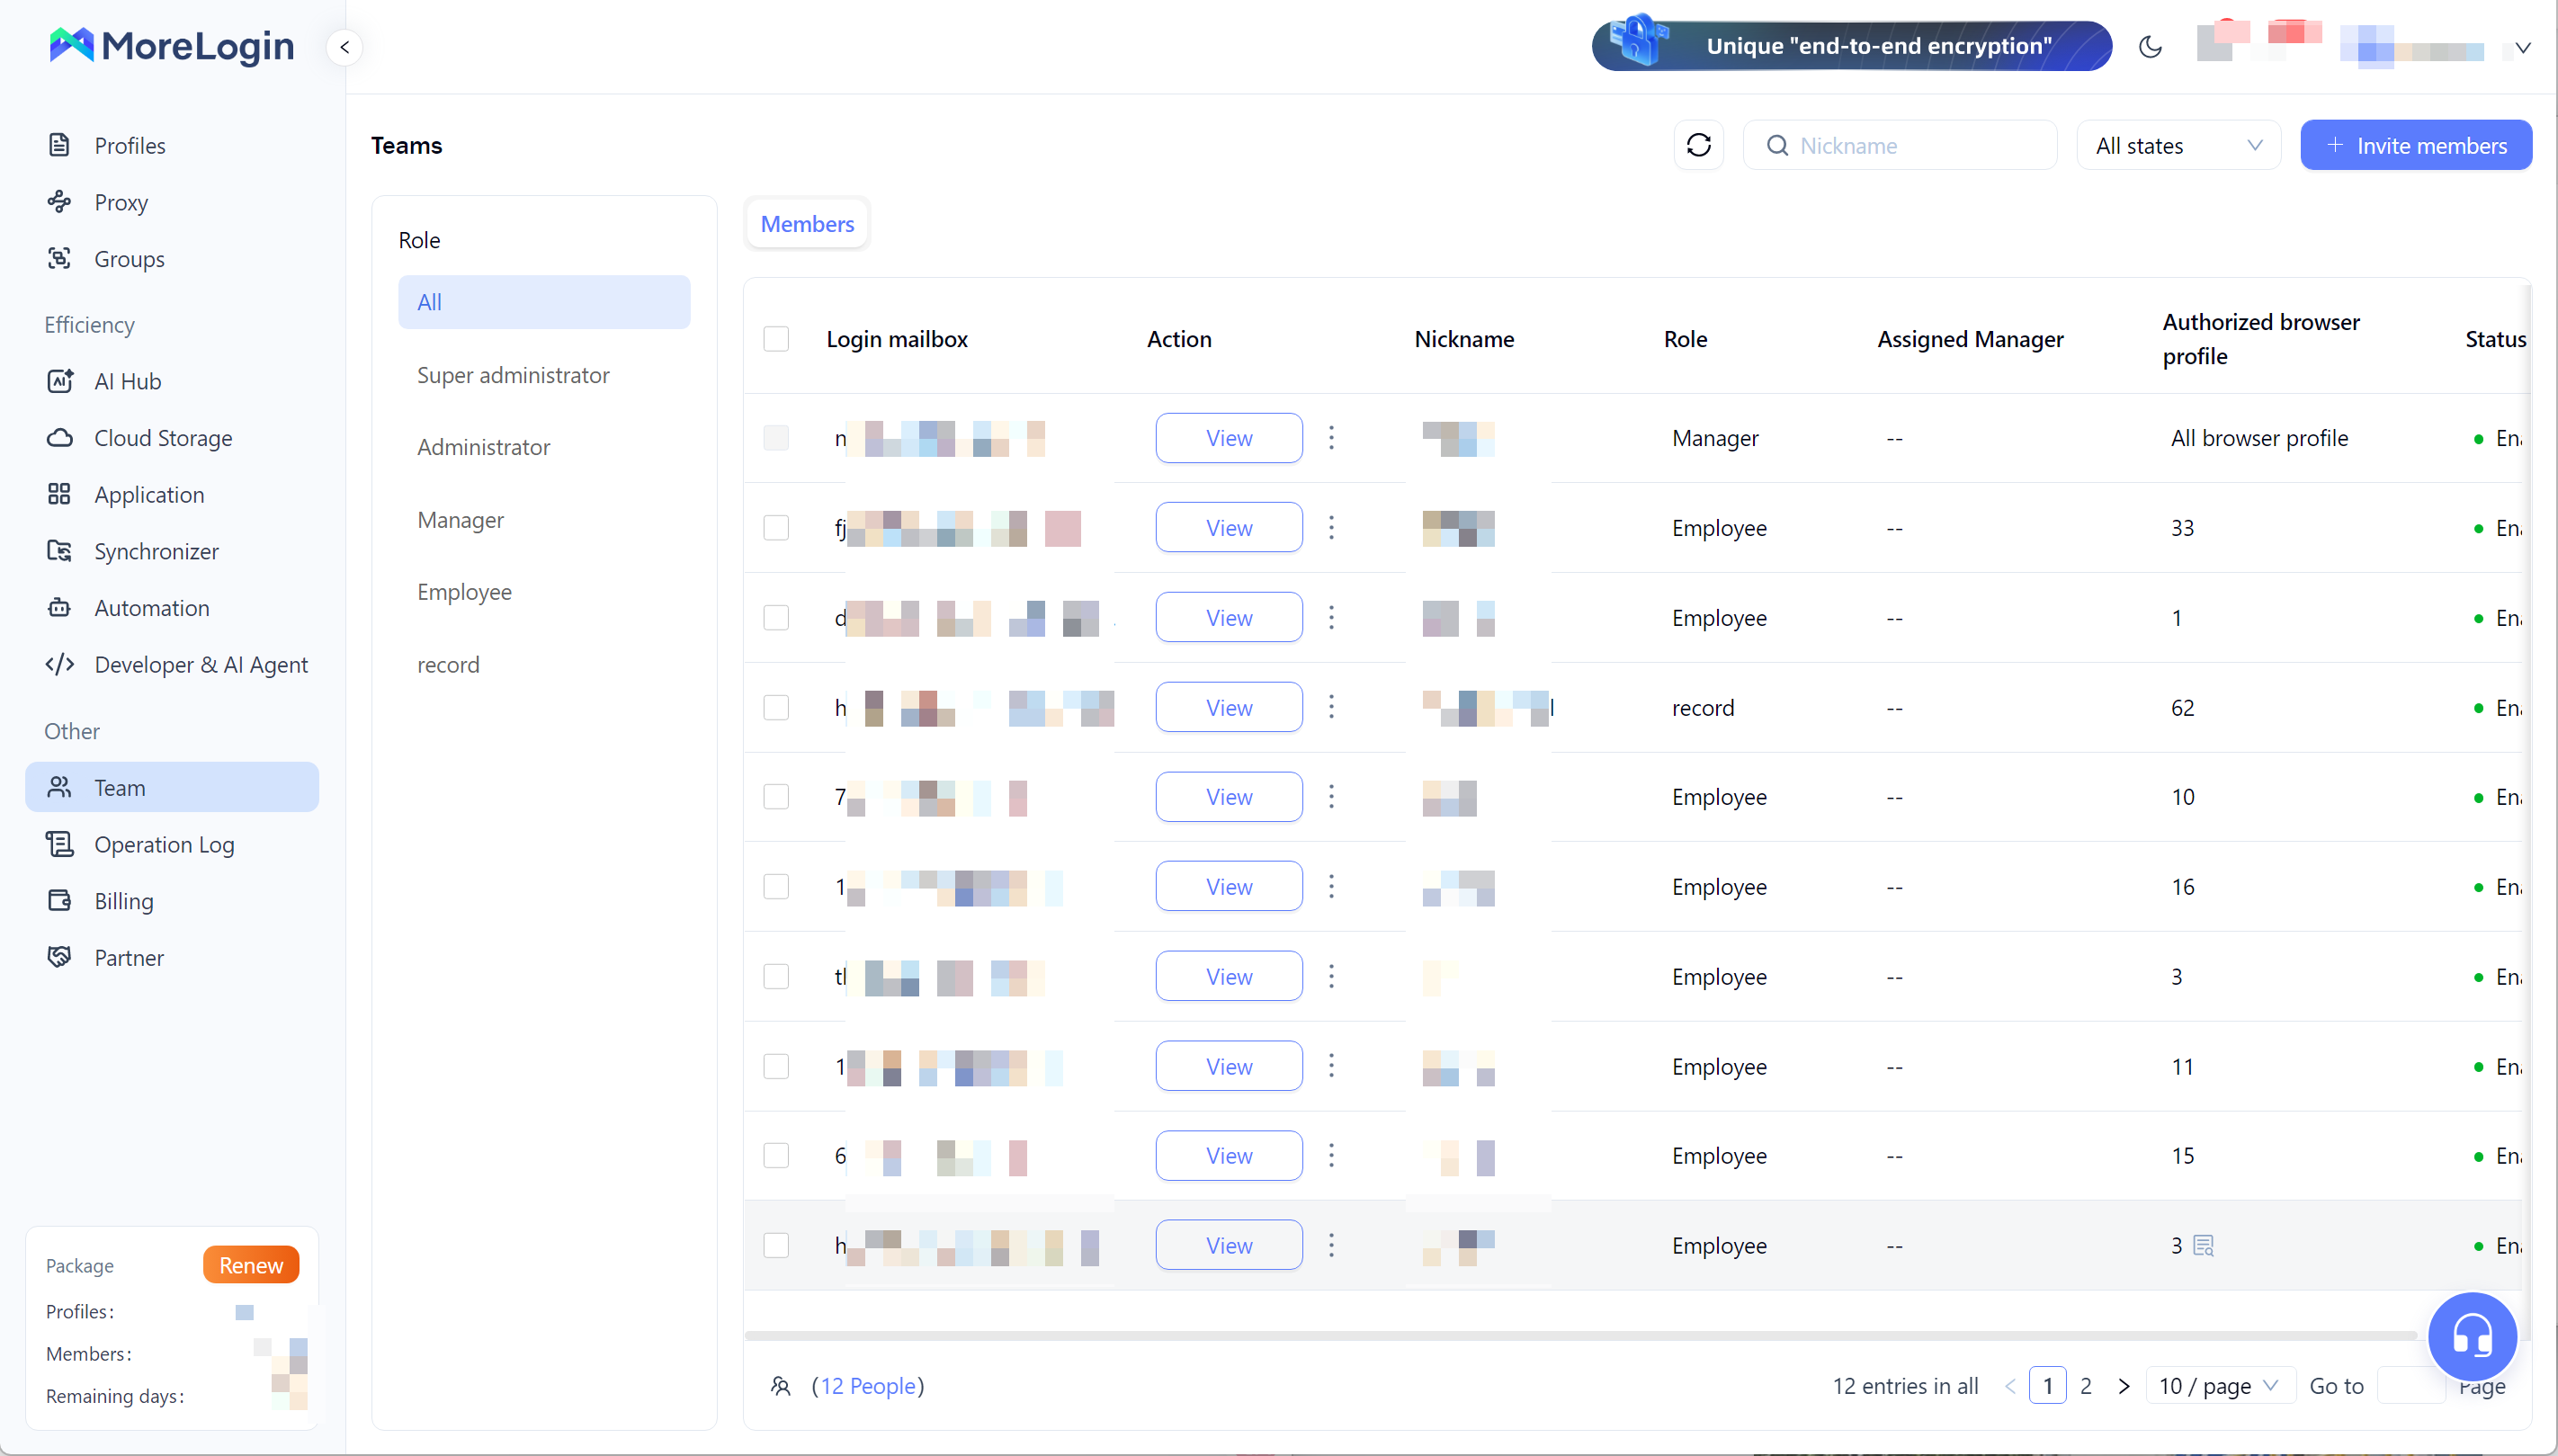Click View for the Manager row
The height and width of the screenshot is (1456, 2558).
(1229, 437)
